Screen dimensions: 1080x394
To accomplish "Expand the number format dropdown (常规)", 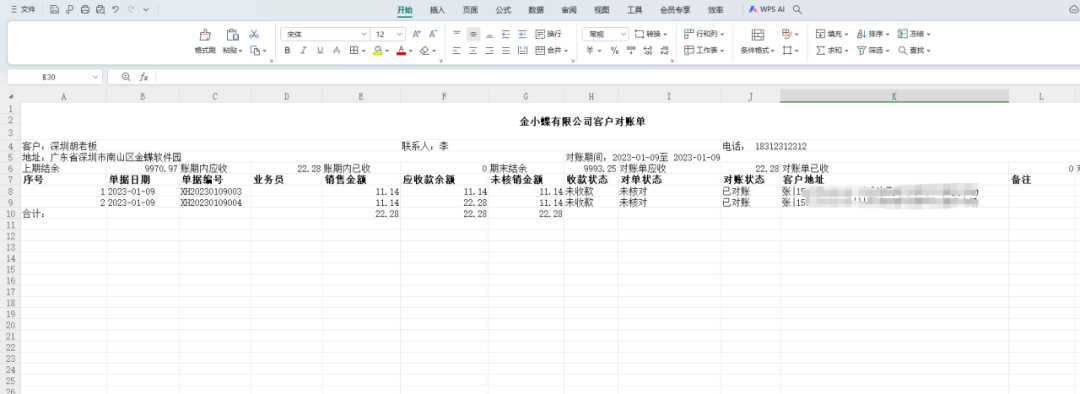I will (x=605, y=34).
